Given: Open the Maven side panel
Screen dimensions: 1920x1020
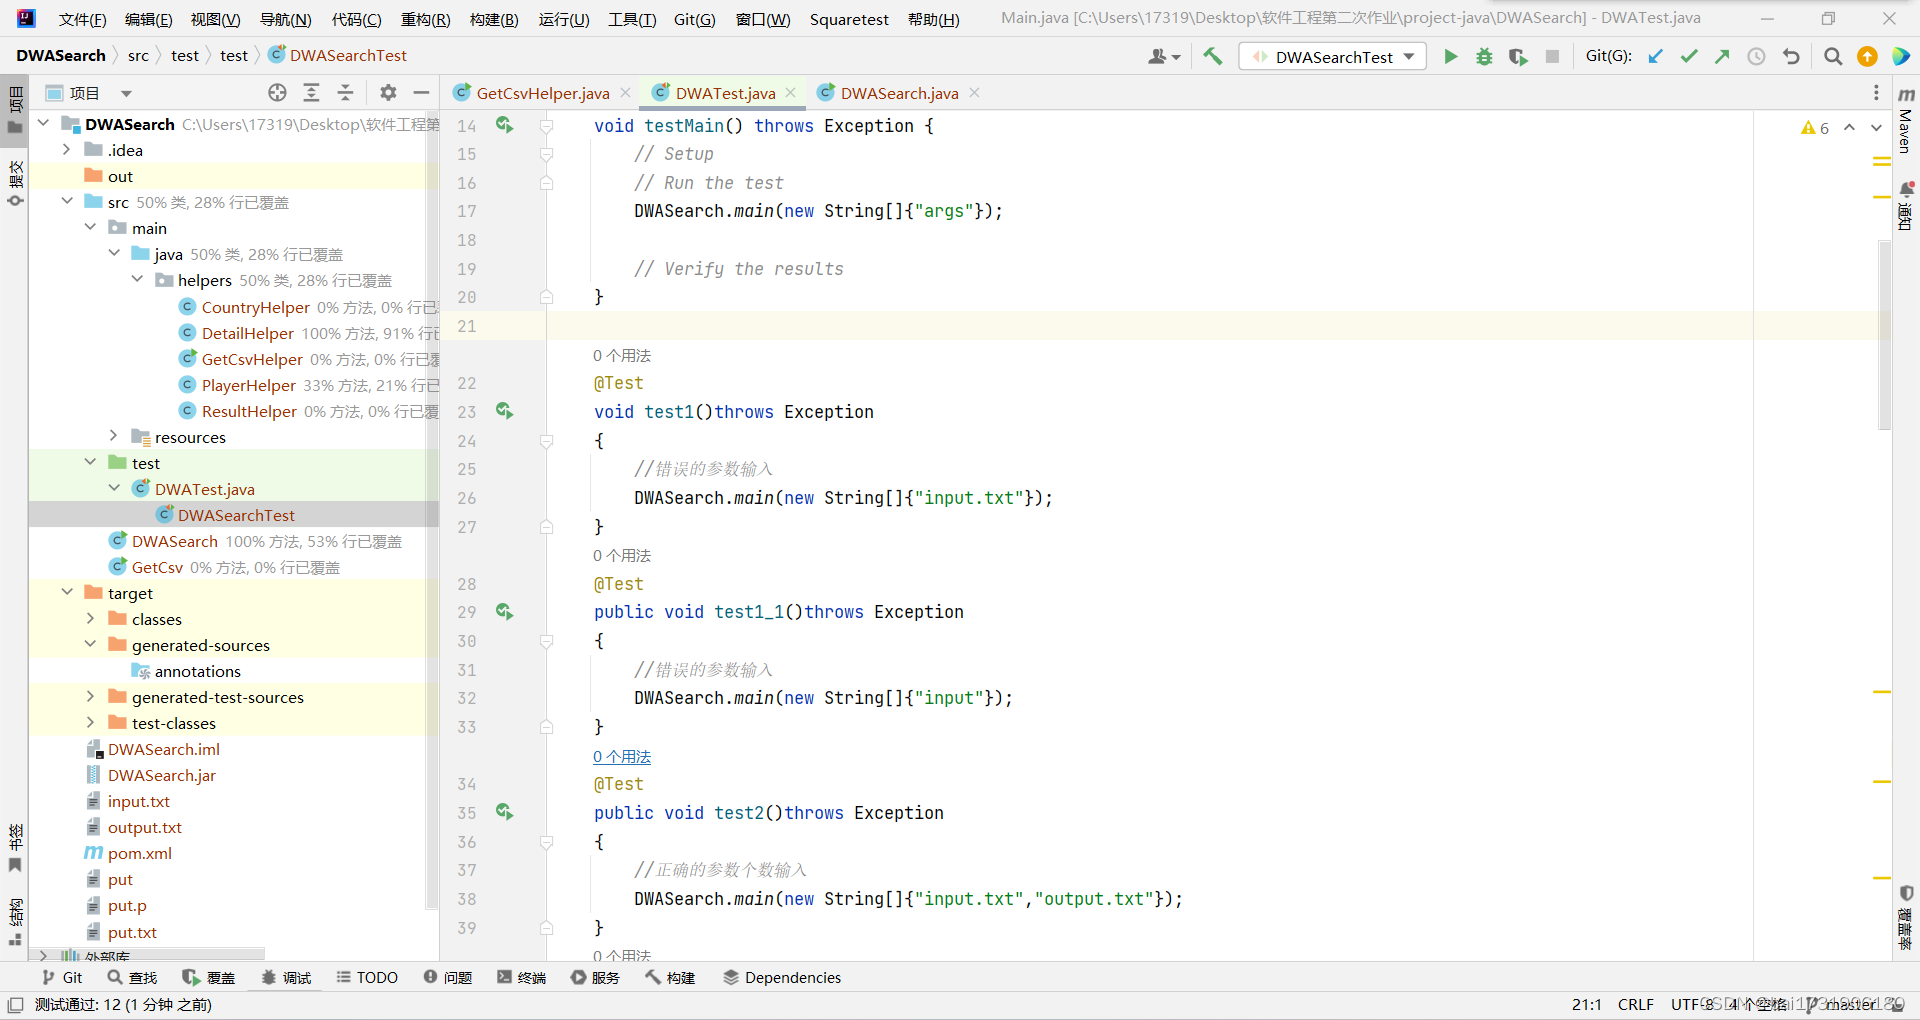Looking at the screenshot, I should 1906,120.
